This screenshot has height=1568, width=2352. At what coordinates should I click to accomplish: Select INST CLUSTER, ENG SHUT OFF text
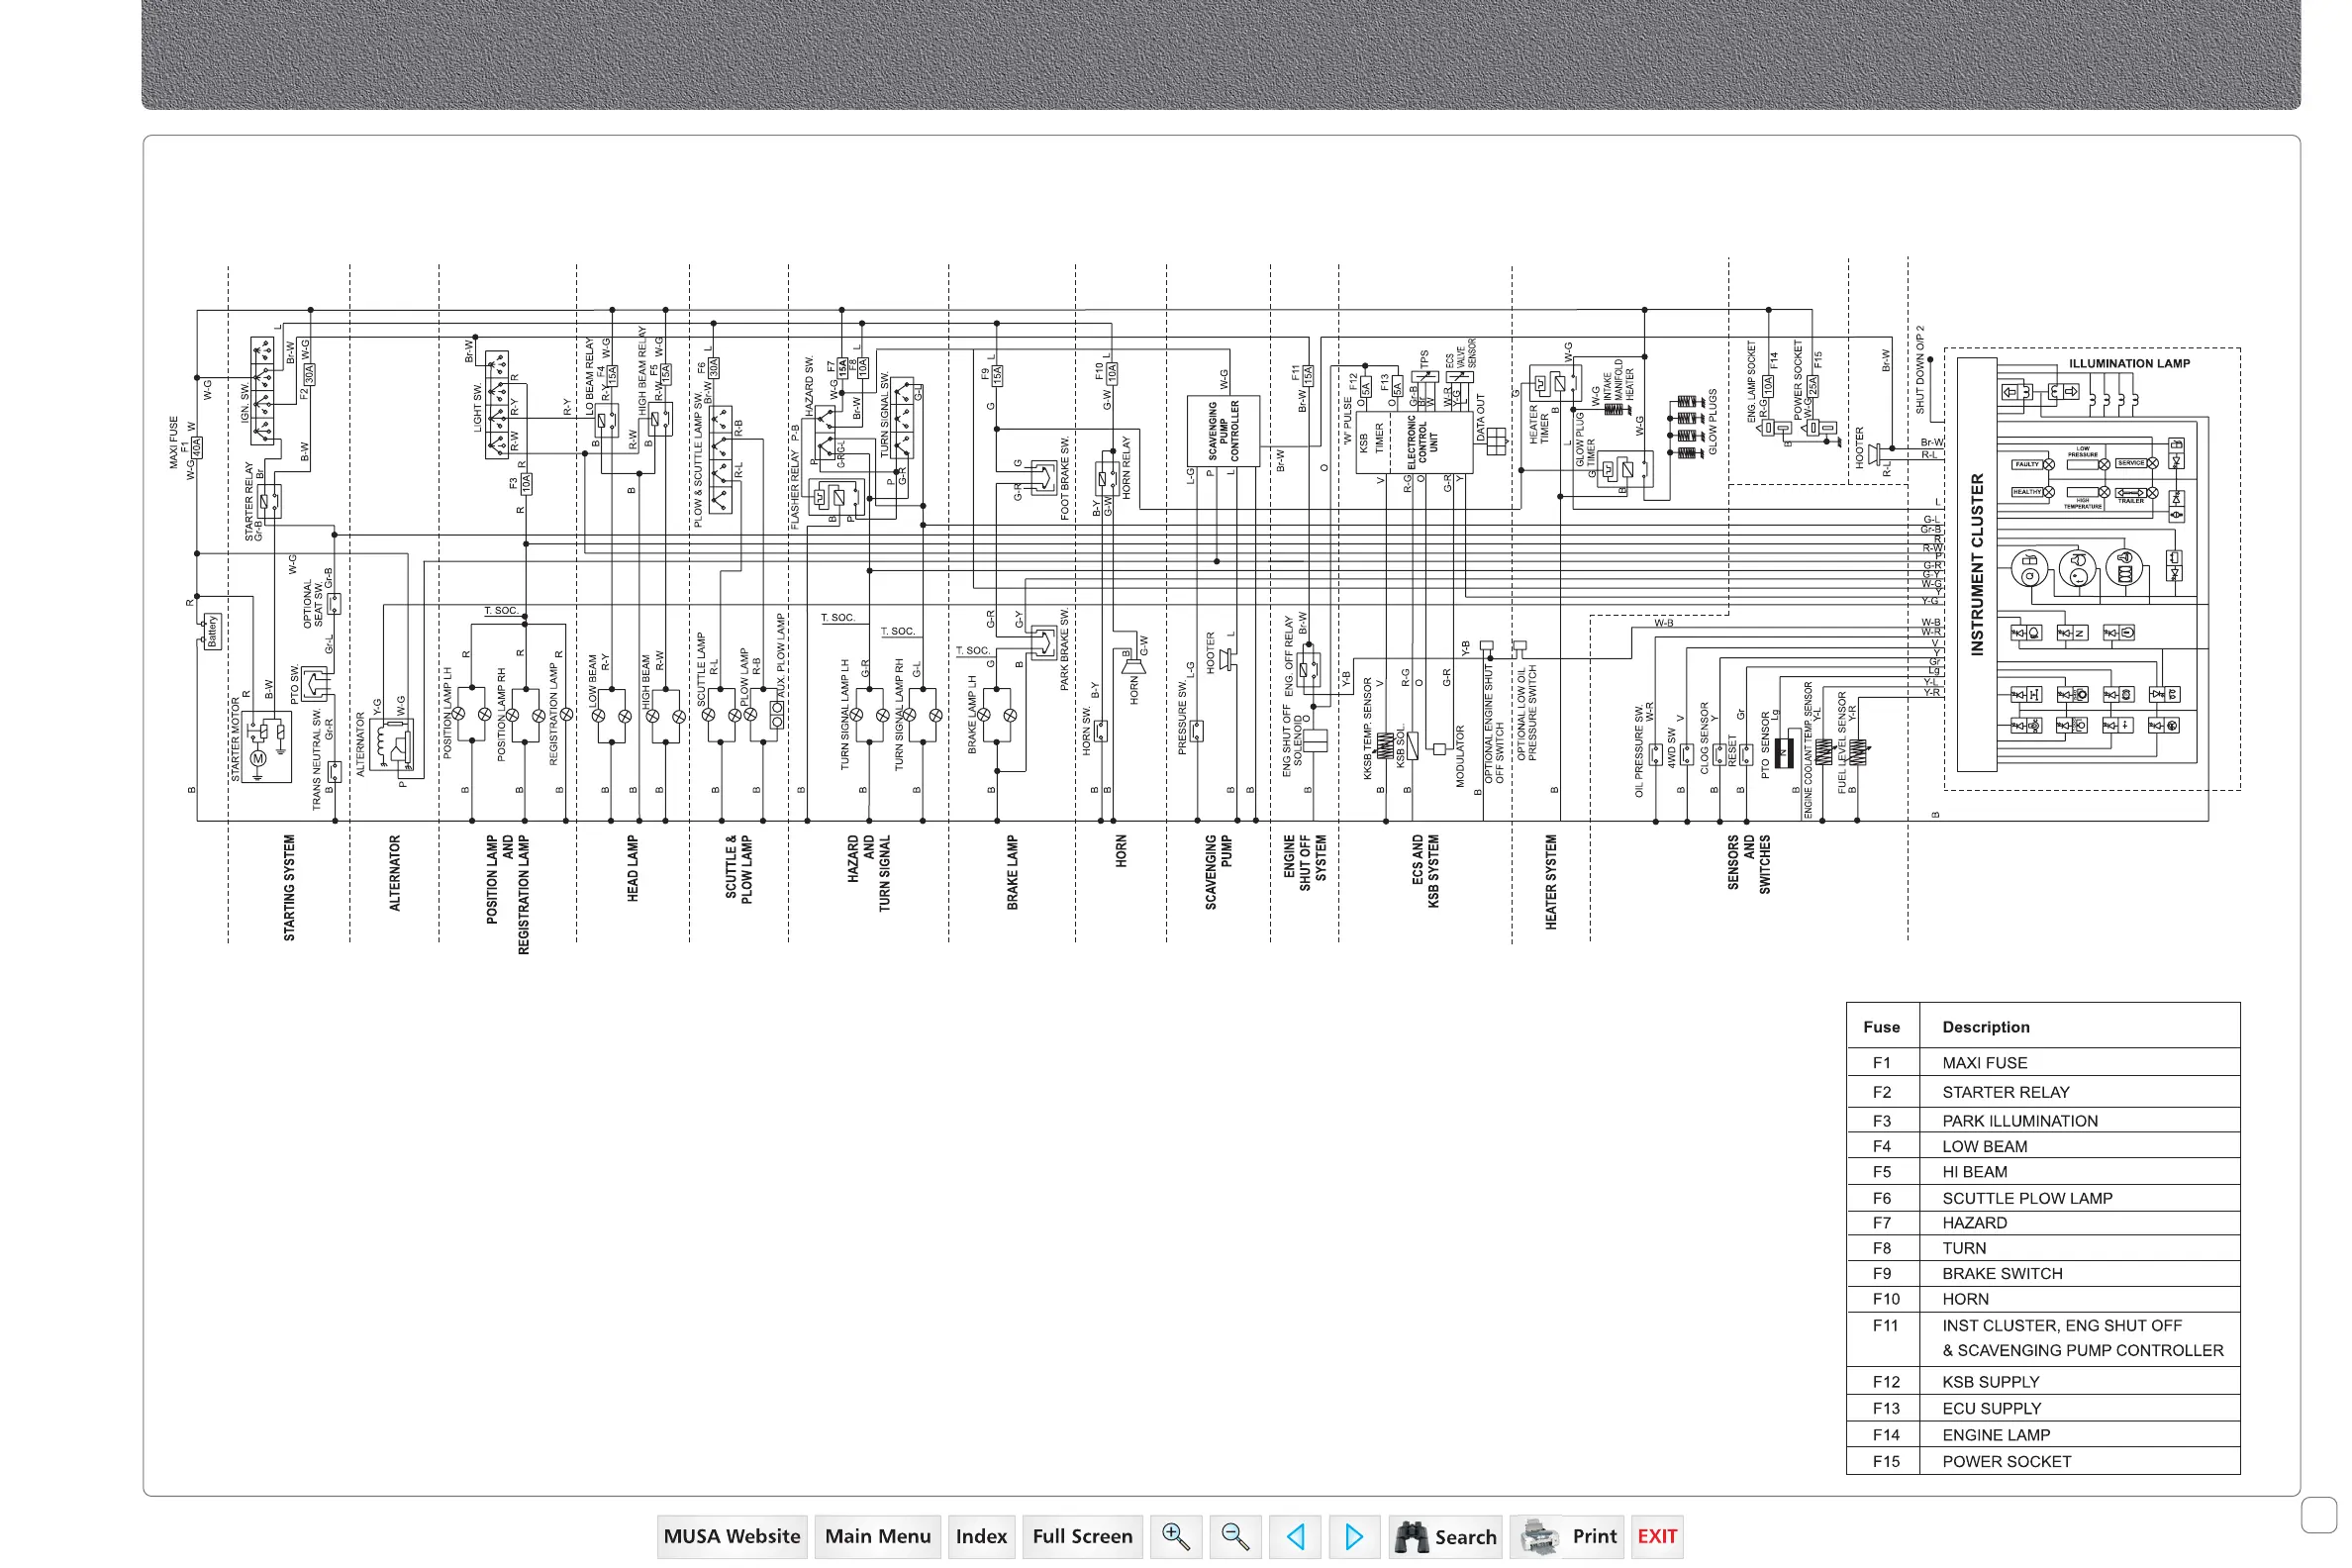click(2062, 1325)
